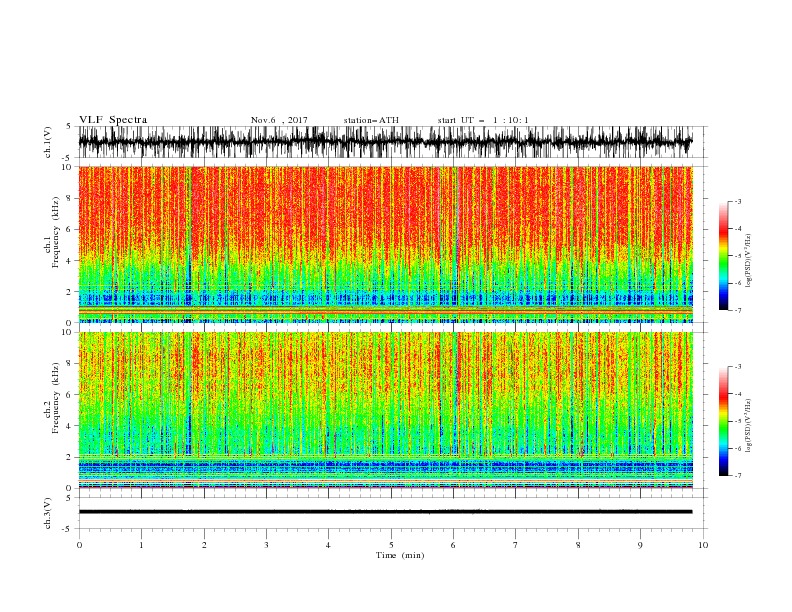The image size is (792, 612).
Task: Click time axis tick label "4"
Action: coord(328,545)
